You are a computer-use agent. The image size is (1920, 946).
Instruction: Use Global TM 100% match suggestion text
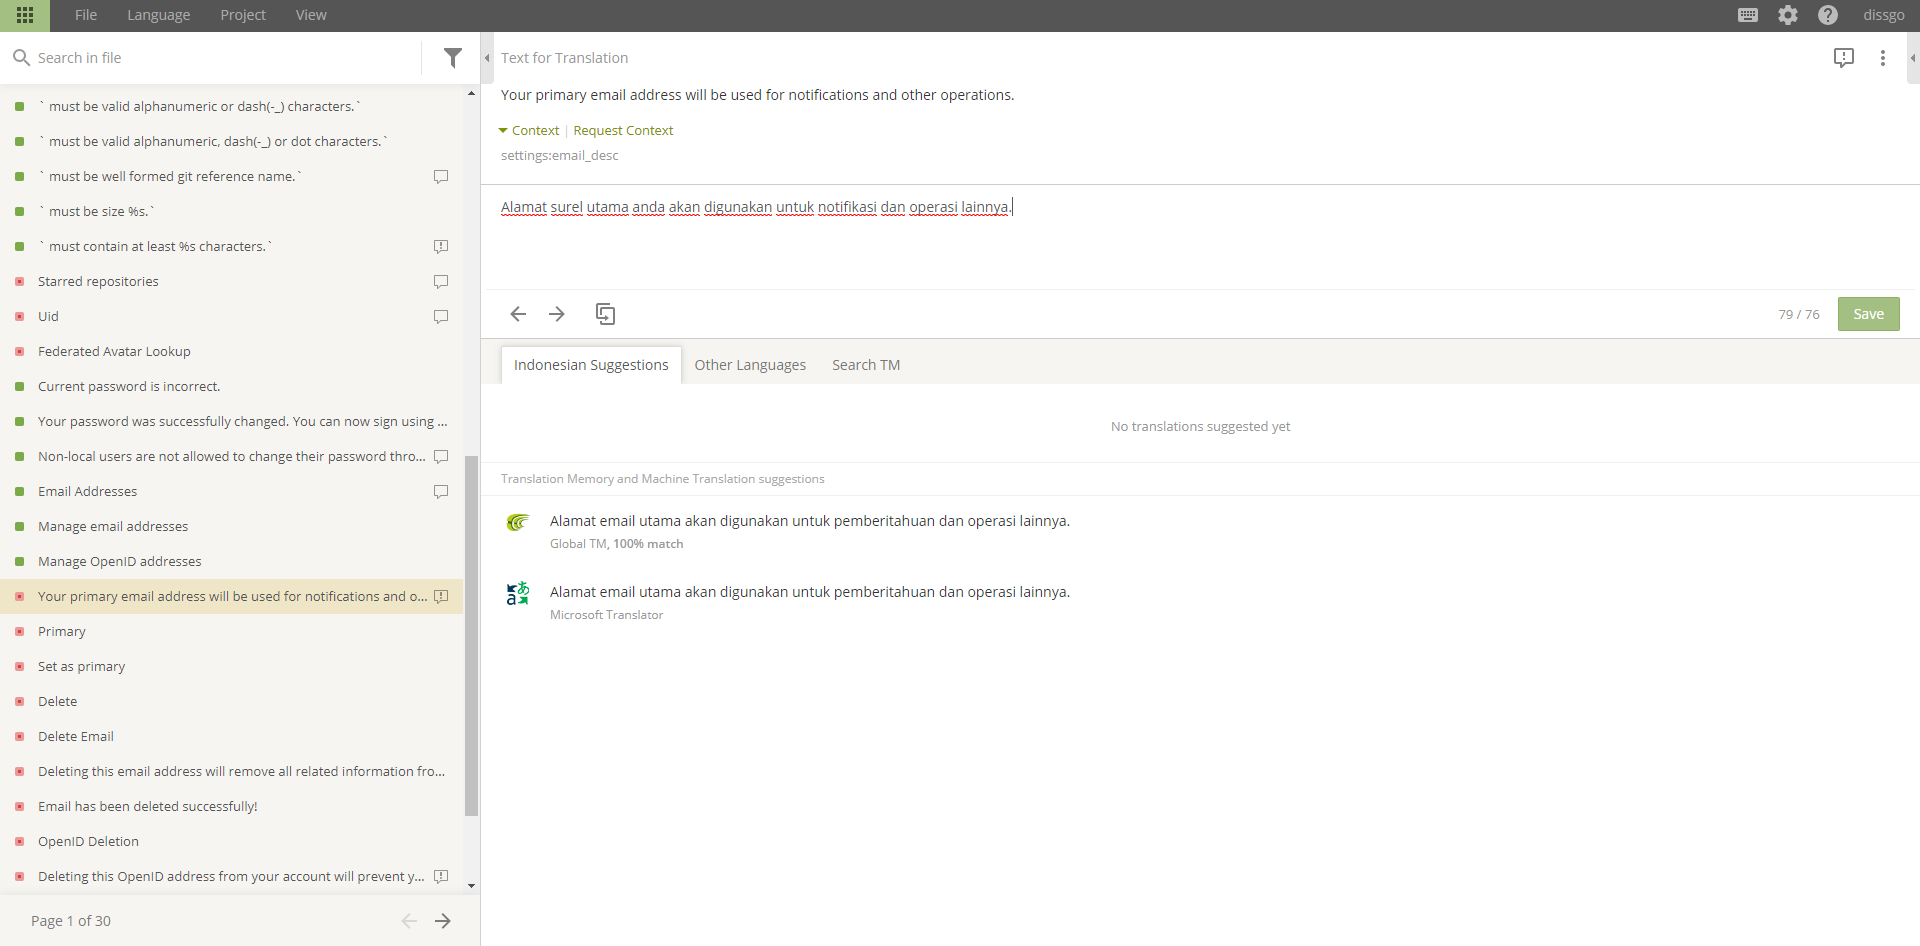click(809, 521)
